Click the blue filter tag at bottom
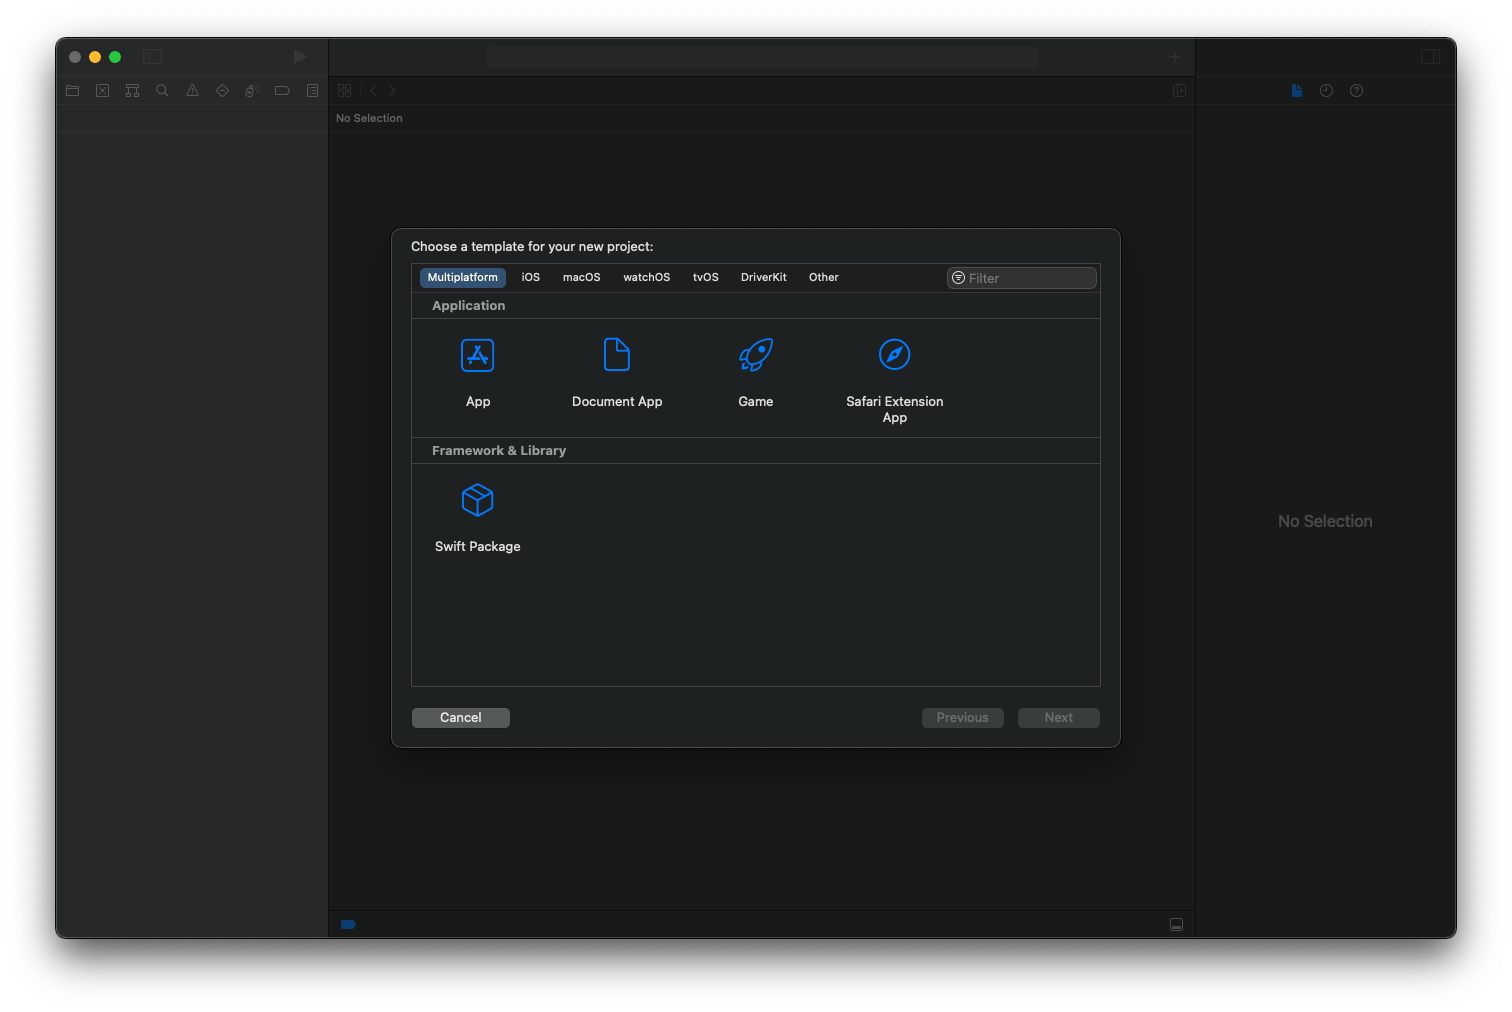The width and height of the screenshot is (1512, 1012). tap(348, 925)
